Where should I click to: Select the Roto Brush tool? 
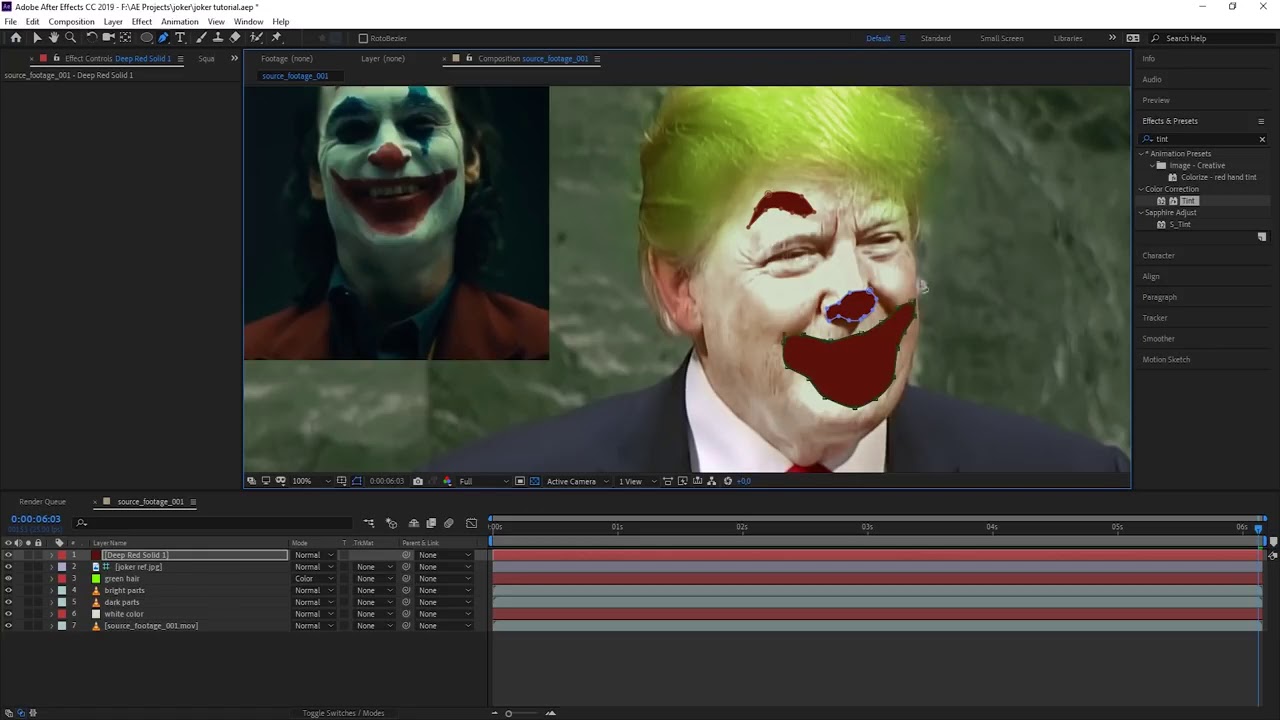click(x=256, y=38)
